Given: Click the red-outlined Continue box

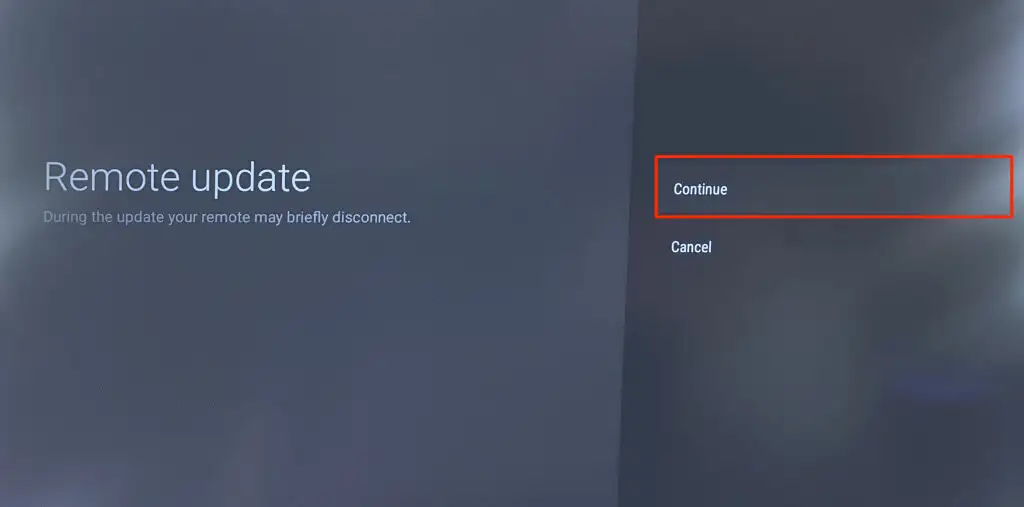Looking at the screenshot, I should click(x=834, y=187).
